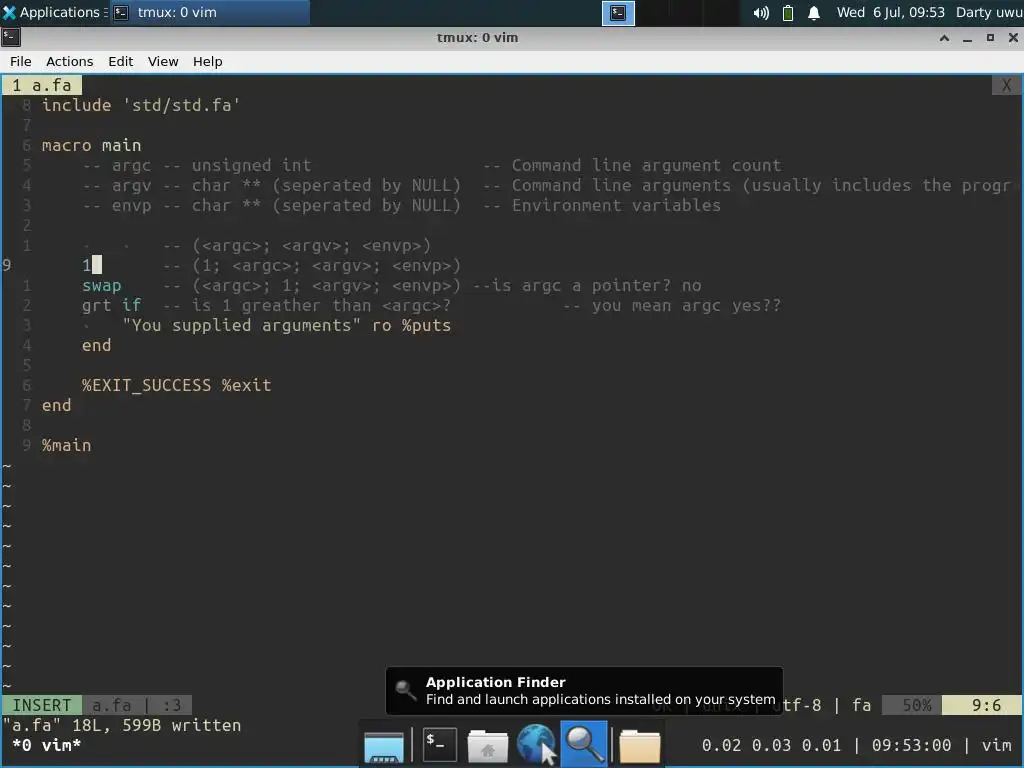Open the Edit menu
The height and width of the screenshot is (768, 1024).
(x=121, y=61)
